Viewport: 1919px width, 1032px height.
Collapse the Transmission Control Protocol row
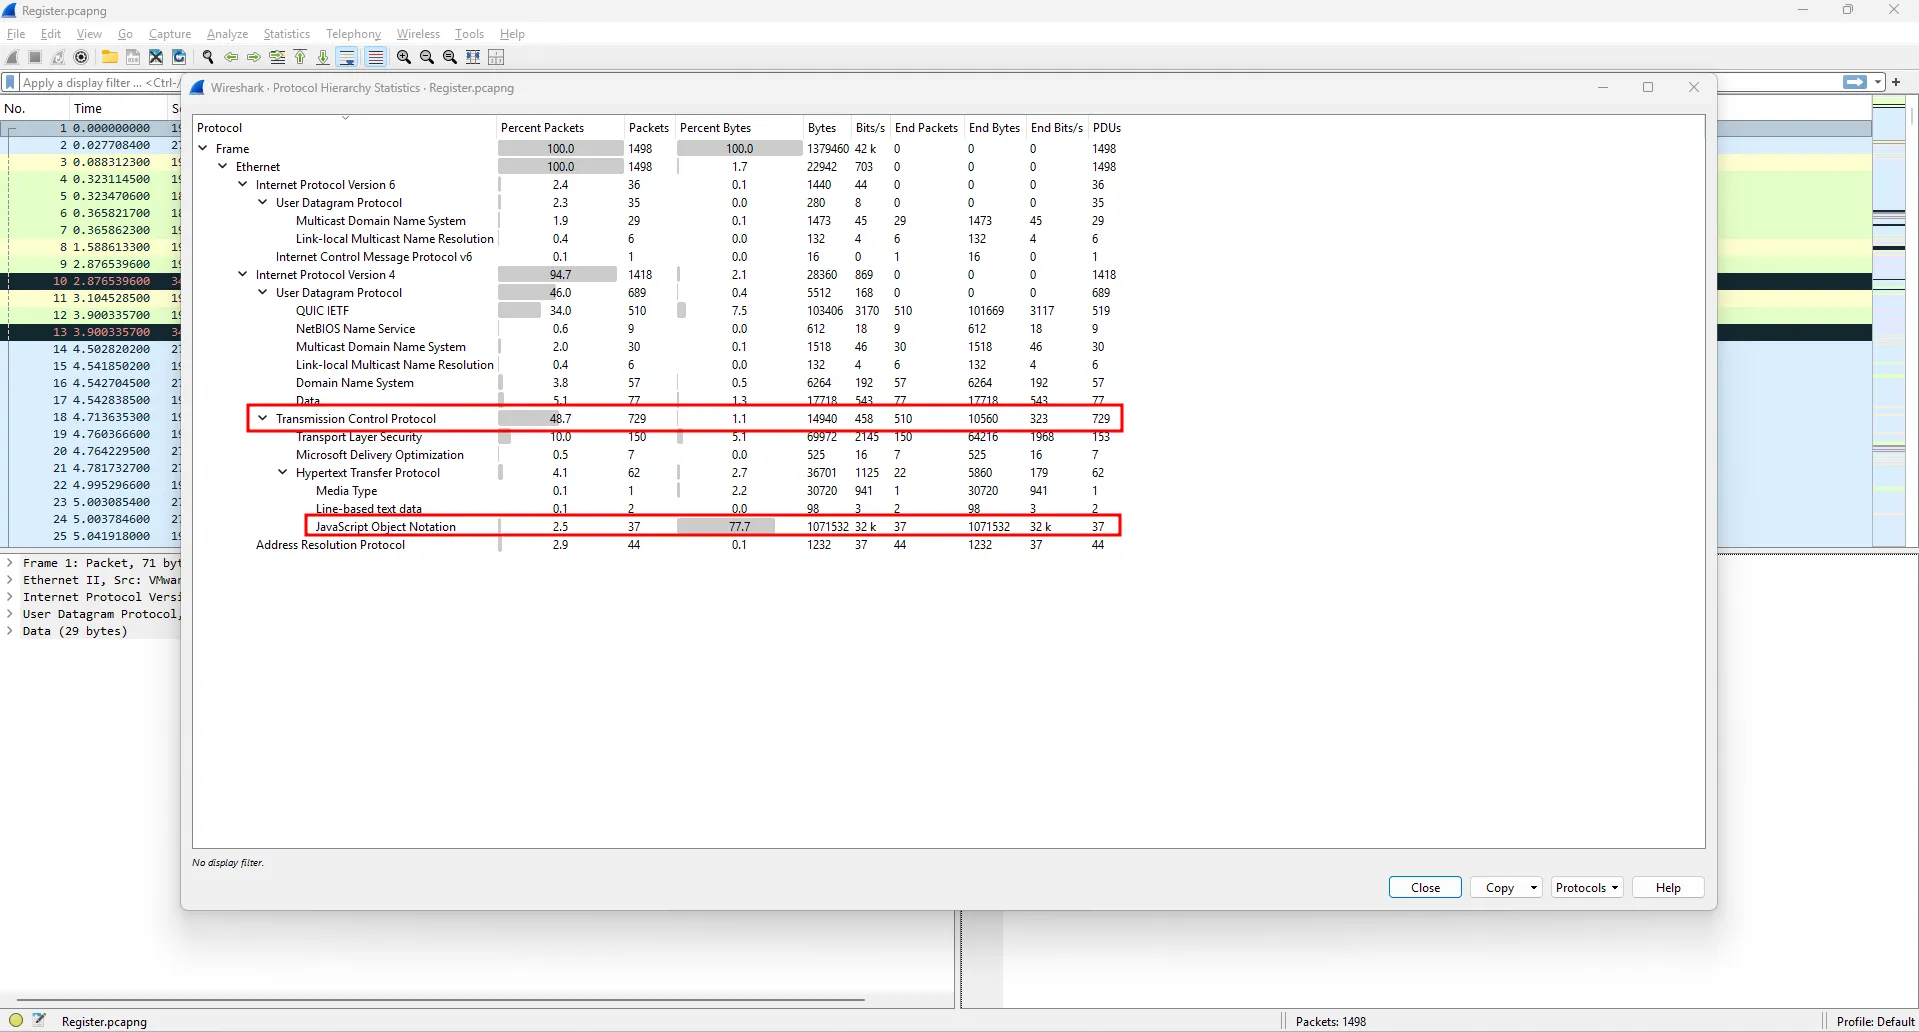click(263, 419)
